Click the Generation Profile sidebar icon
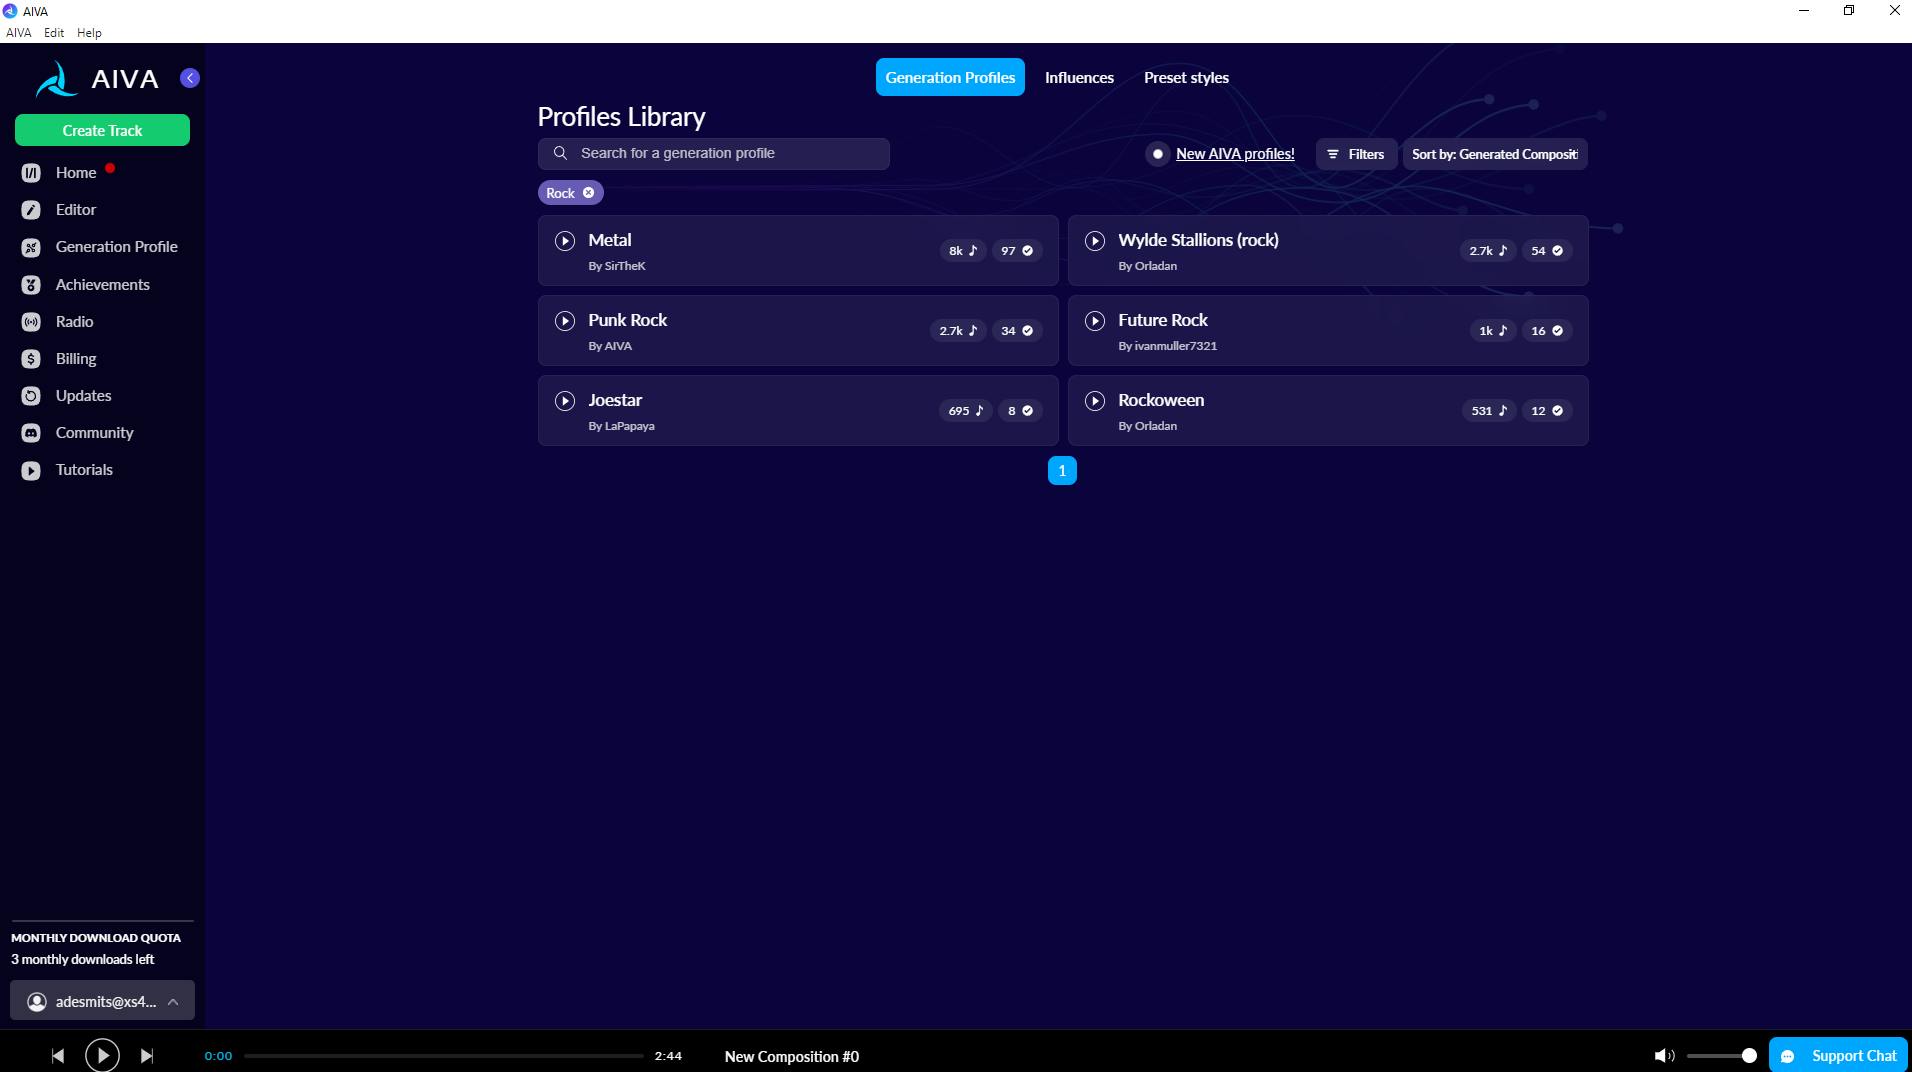The height and width of the screenshot is (1072, 1912). click(x=31, y=247)
